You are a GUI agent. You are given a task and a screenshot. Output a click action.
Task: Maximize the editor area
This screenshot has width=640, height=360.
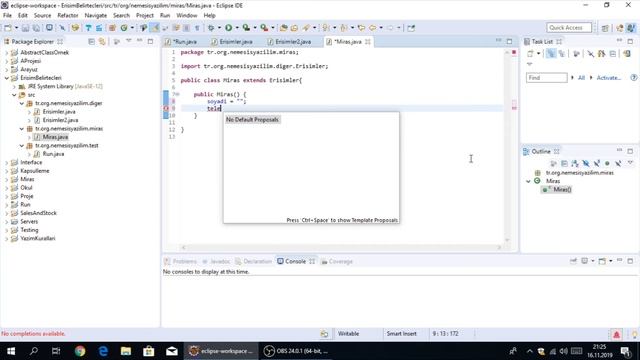click(509, 41)
